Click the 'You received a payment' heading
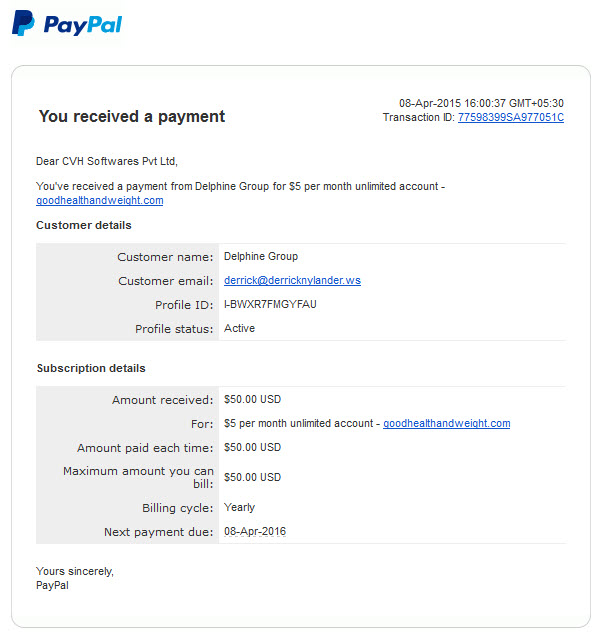608x635 pixels. coord(132,117)
